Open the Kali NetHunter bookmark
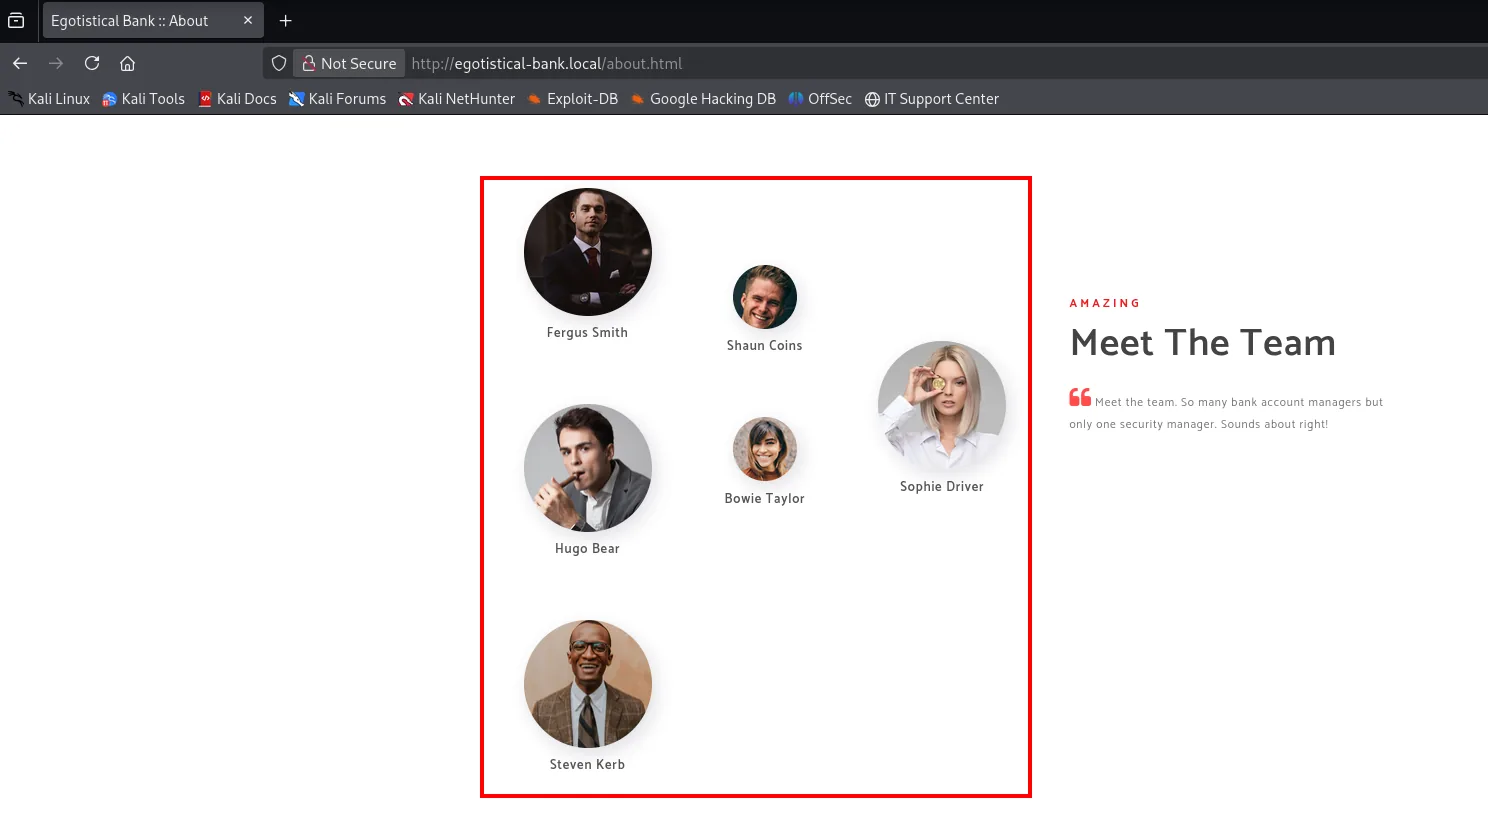This screenshot has width=1488, height=830. click(456, 99)
